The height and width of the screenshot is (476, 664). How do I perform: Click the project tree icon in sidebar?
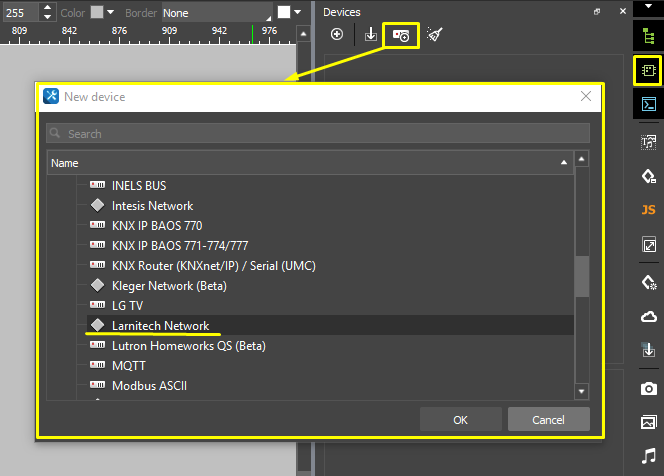[648, 36]
